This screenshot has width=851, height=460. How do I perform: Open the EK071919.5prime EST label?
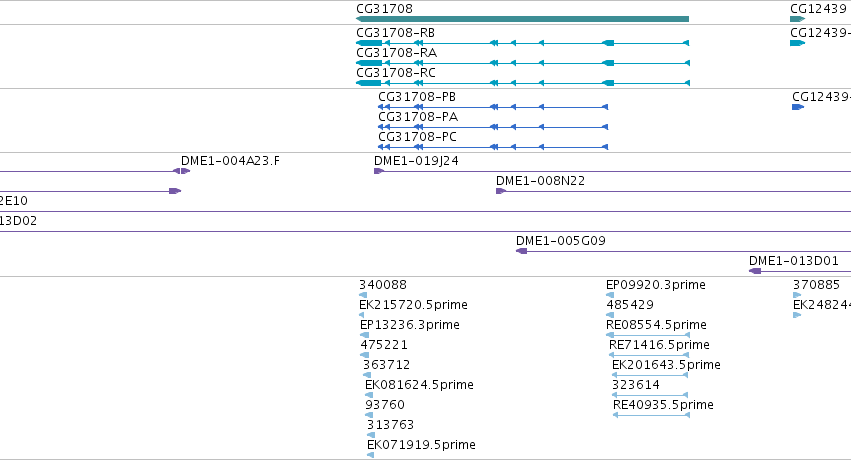click(421, 445)
